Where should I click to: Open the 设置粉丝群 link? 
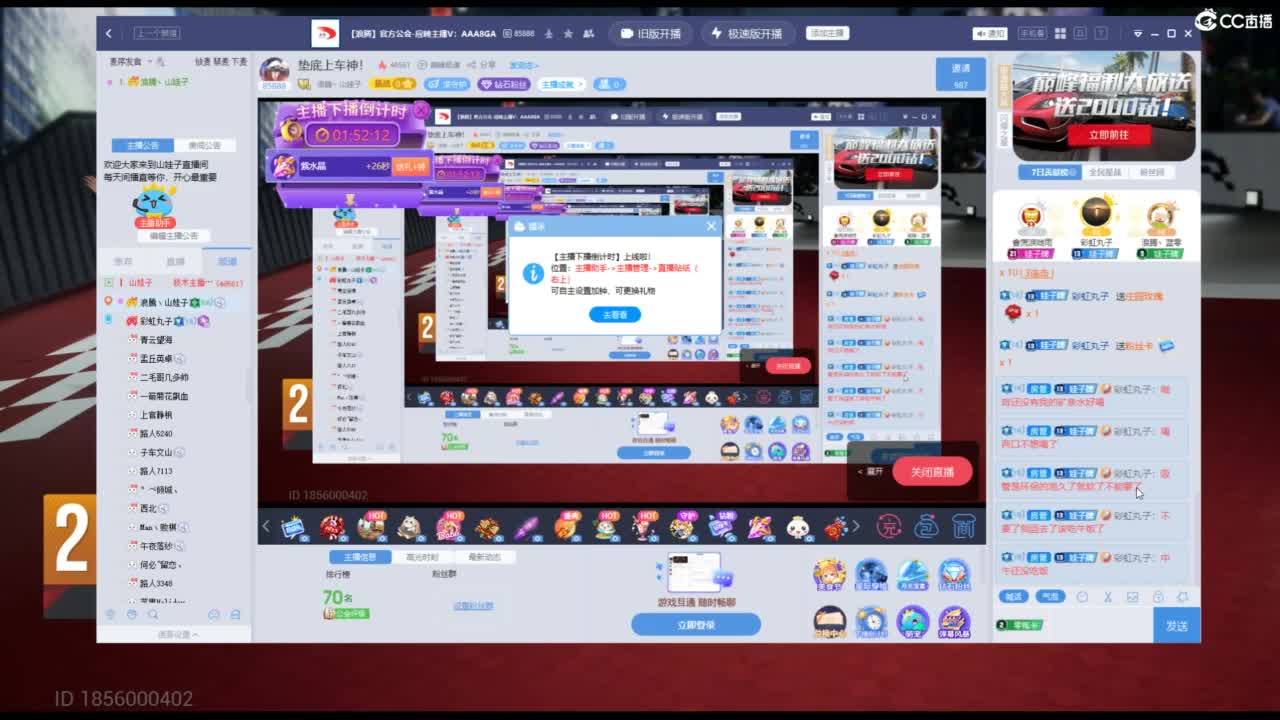[473, 606]
